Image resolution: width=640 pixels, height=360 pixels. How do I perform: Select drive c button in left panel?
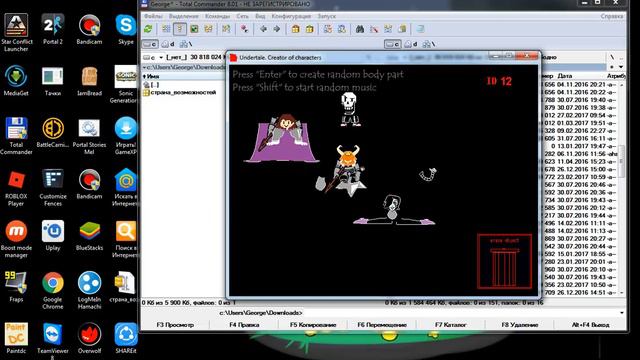tap(150, 44)
